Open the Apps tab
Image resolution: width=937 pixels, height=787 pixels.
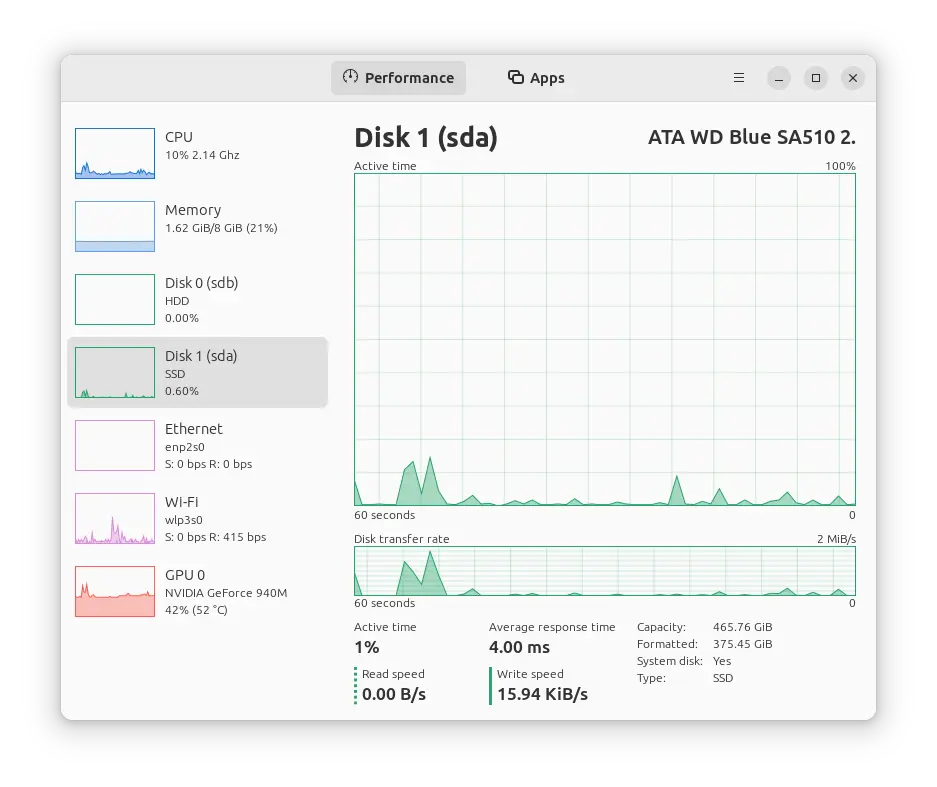[x=536, y=78]
